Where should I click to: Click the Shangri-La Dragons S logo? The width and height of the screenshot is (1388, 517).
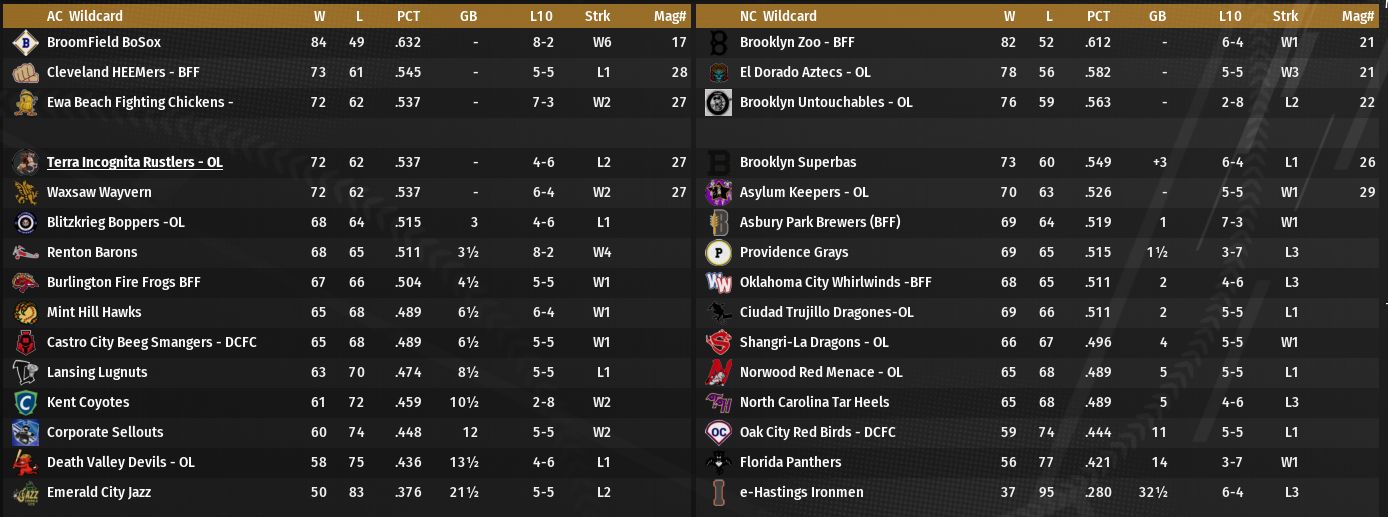718,342
